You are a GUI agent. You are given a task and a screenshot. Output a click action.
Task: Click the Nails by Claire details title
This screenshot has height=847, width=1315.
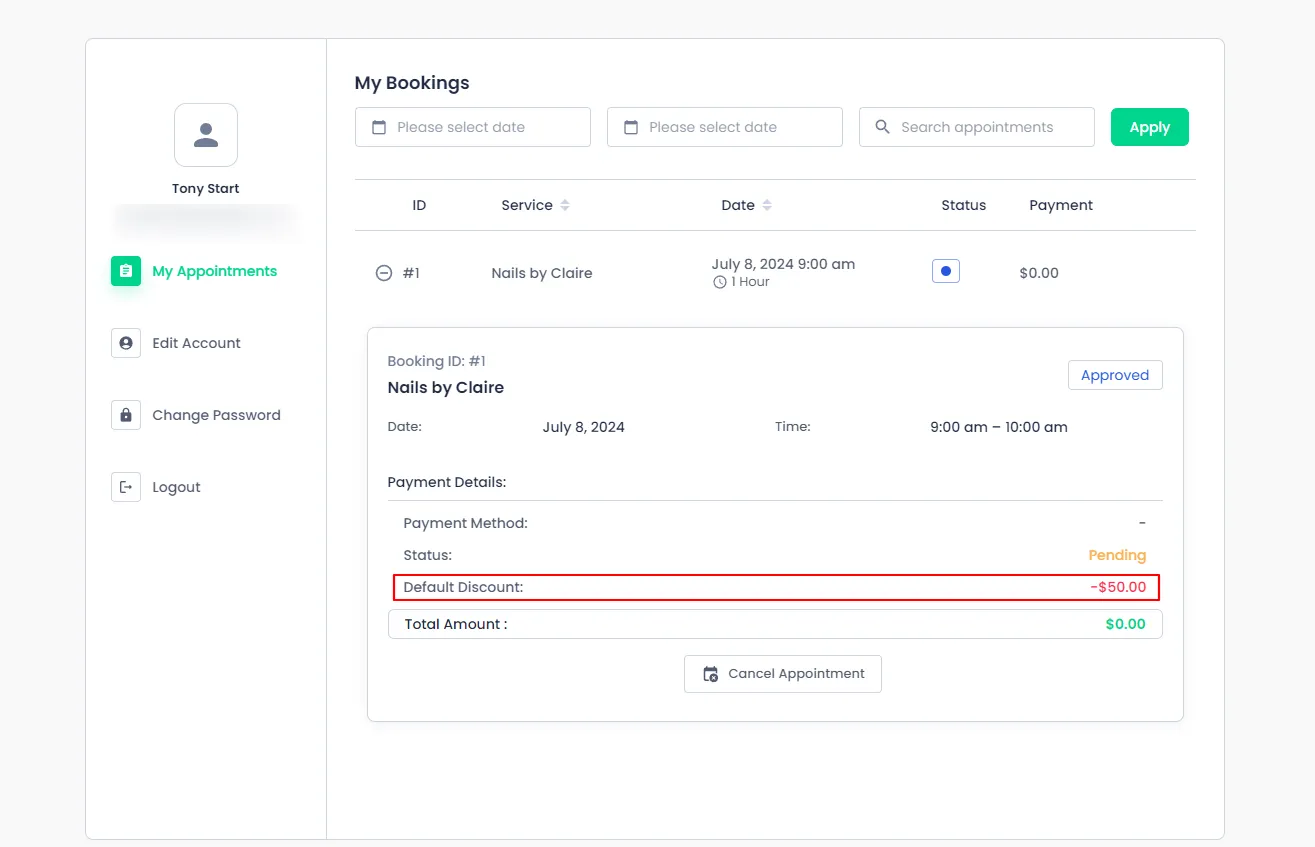pos(446,387)
